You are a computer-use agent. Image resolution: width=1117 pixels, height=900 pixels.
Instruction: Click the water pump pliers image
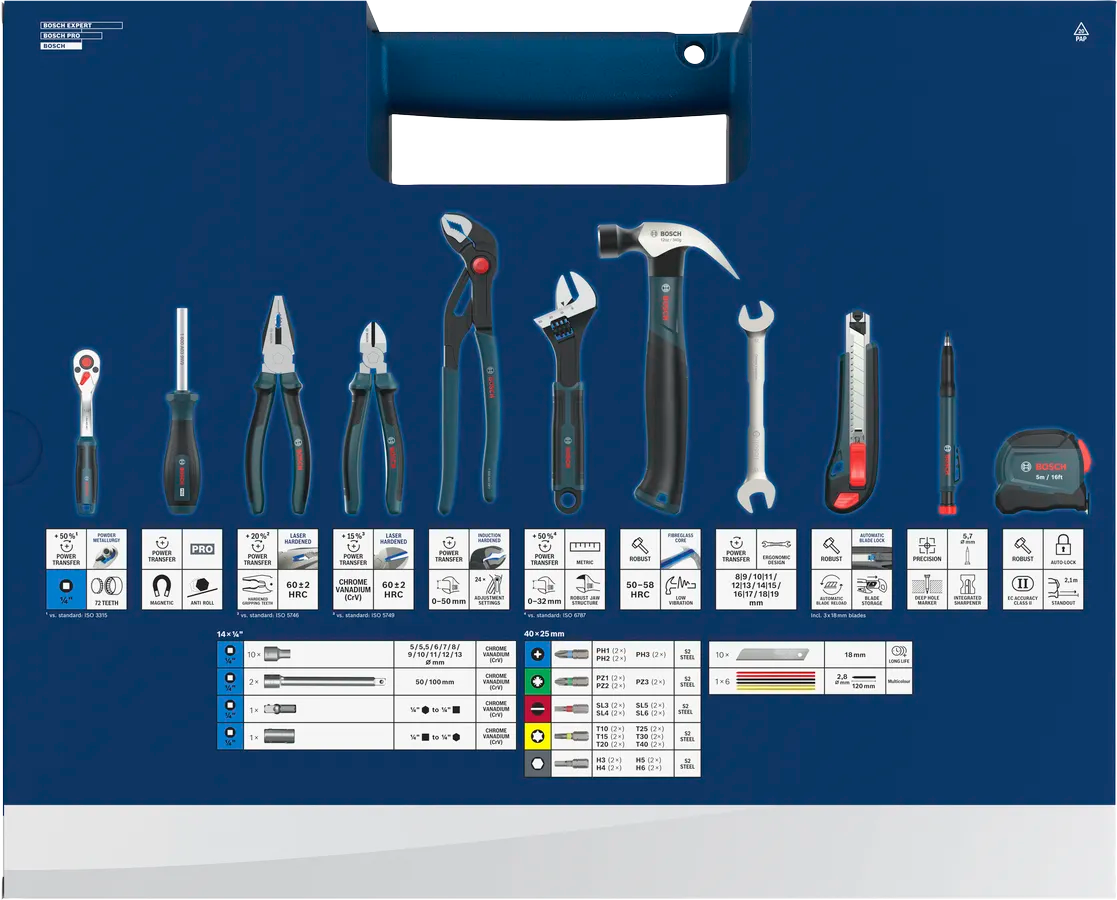(467, 363)
